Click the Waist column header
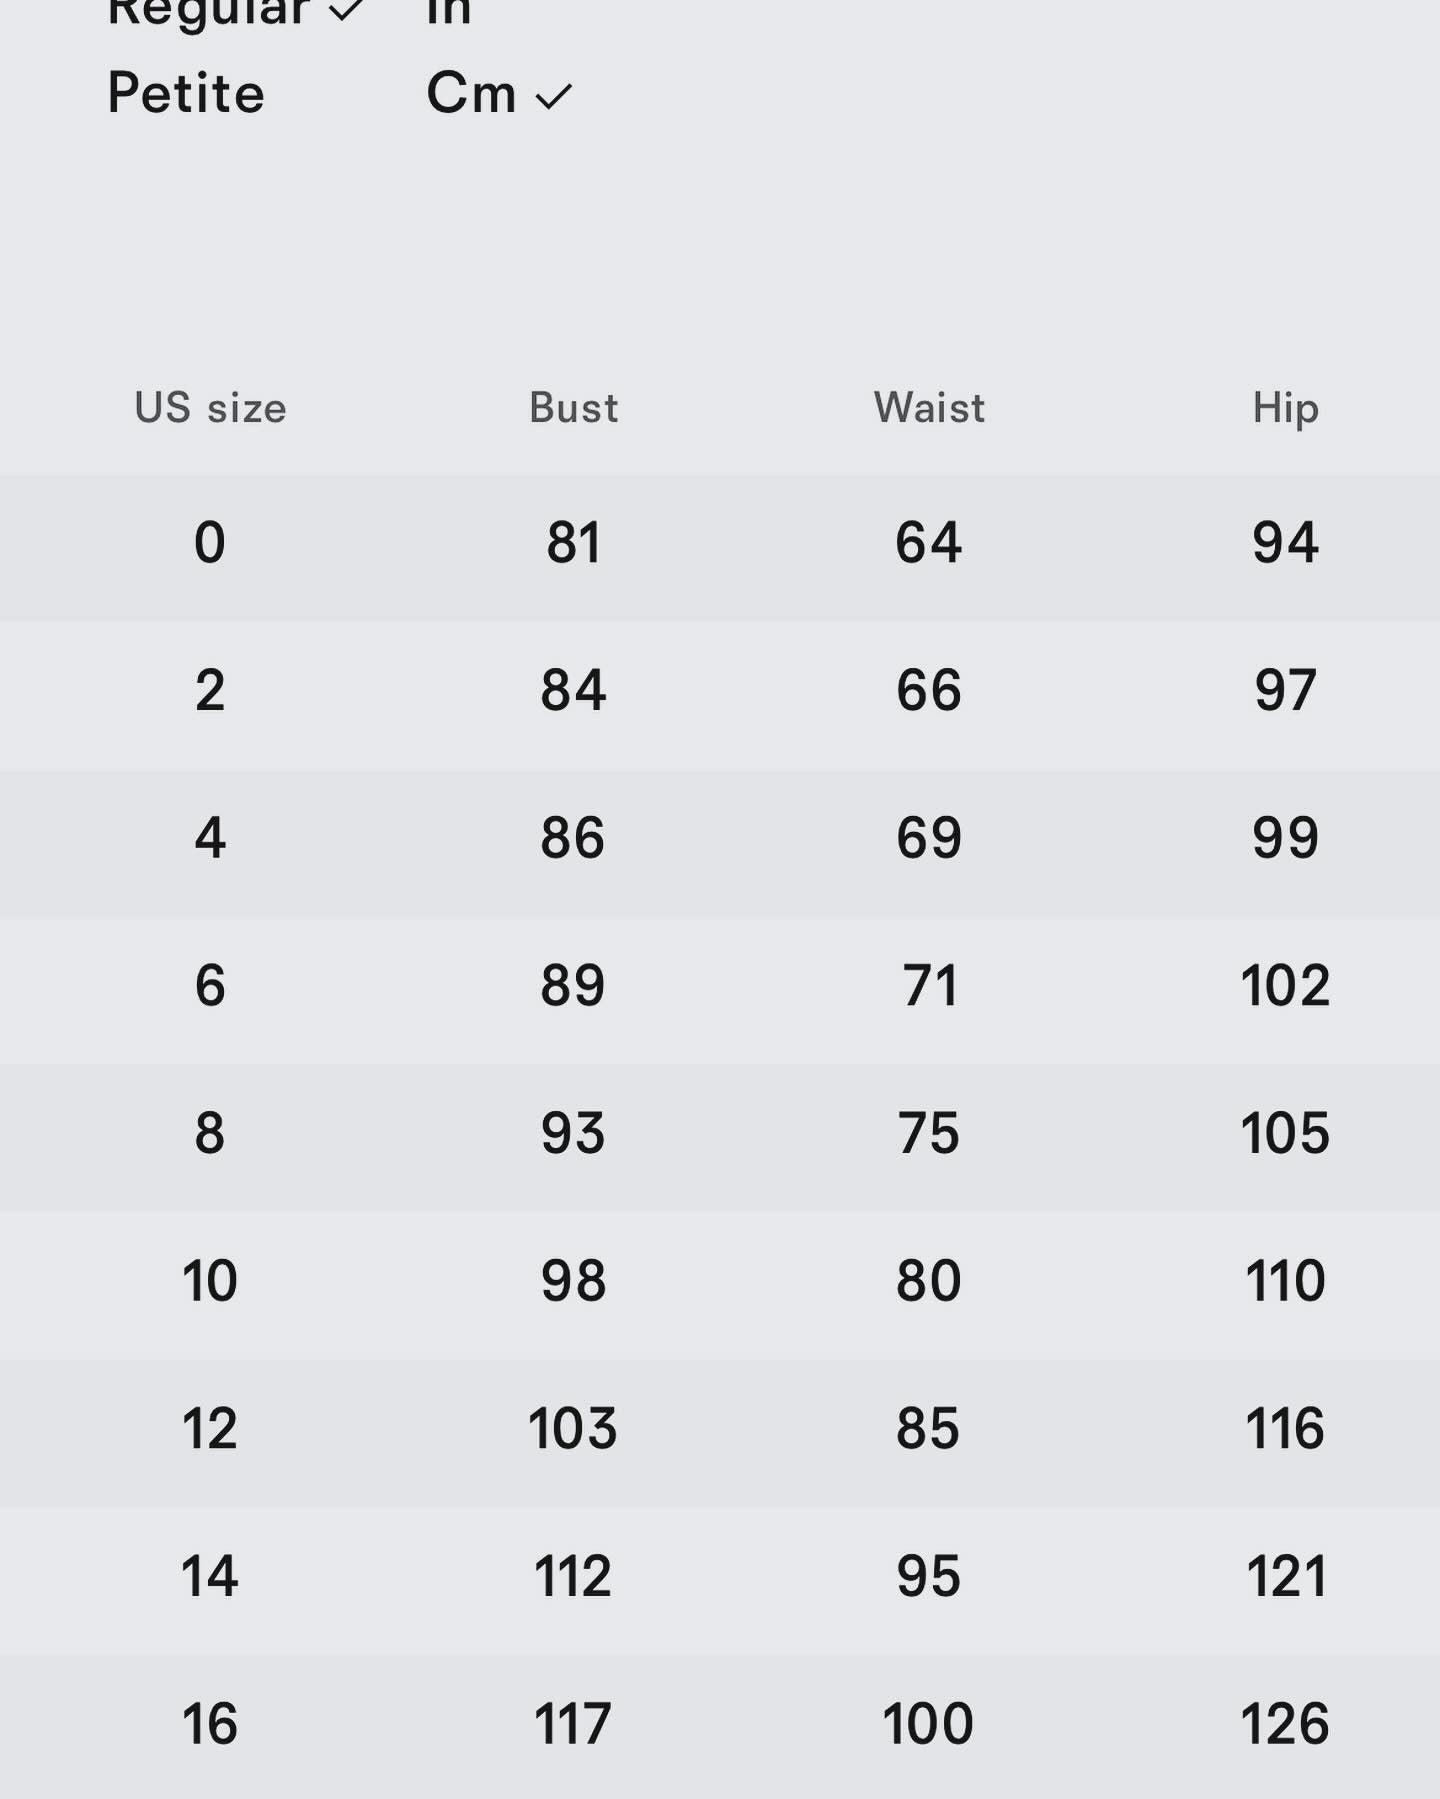This screenshot has width=1440, height=1799. [x=929, y=407]
